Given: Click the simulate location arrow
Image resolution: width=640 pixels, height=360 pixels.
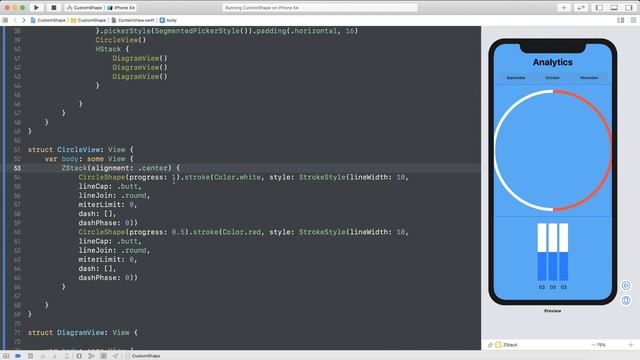Looking at the screenshot, I should [x=116, y=356].
